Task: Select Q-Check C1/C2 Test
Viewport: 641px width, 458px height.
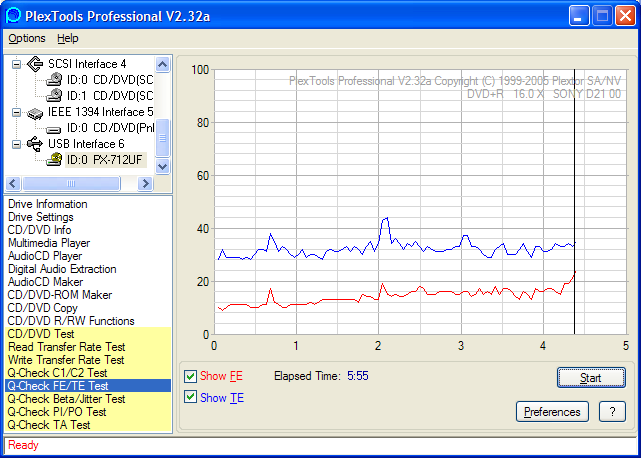Action: click(x=88, y=373)
